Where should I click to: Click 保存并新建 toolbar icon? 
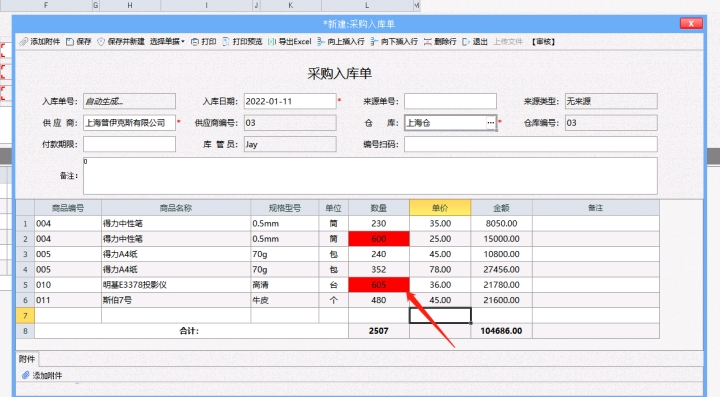pos(101,42)
